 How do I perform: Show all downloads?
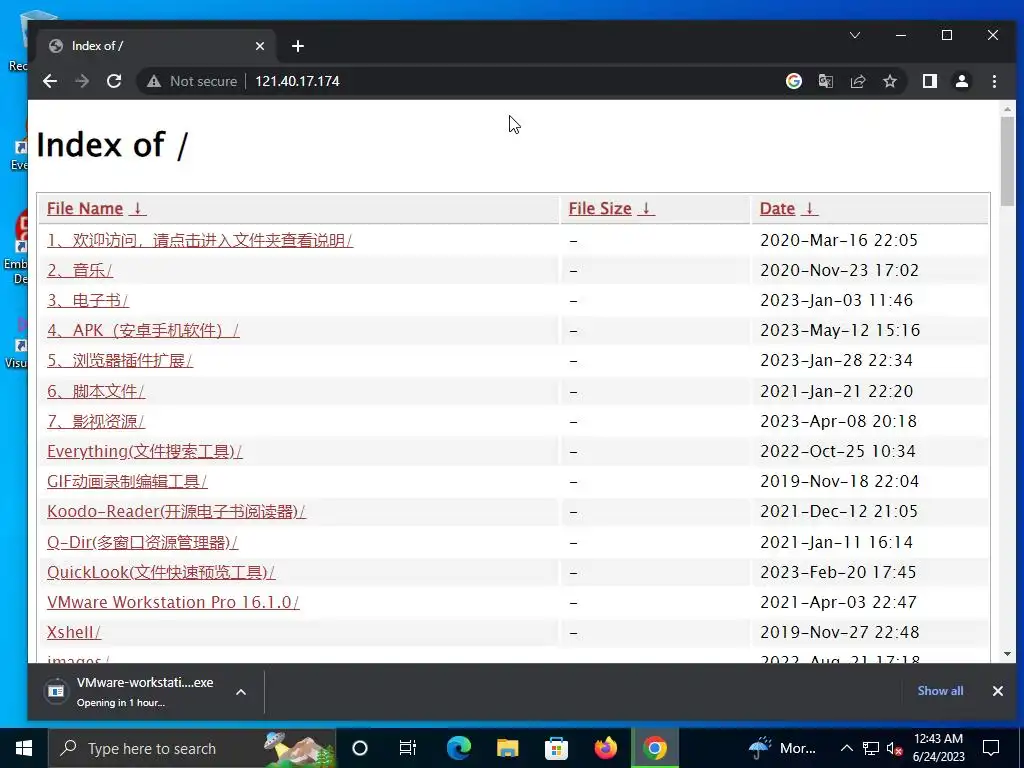(940, 691)
